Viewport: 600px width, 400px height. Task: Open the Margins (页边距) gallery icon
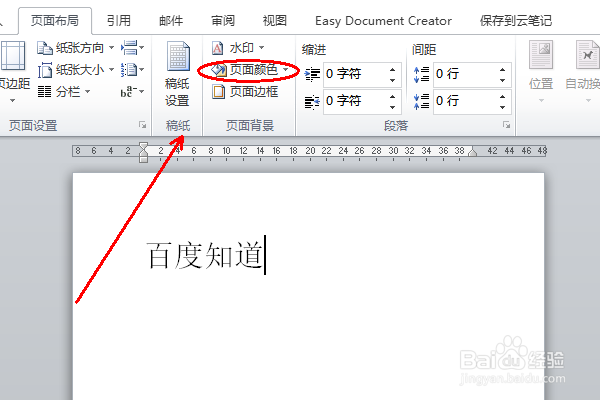point(13,56)
